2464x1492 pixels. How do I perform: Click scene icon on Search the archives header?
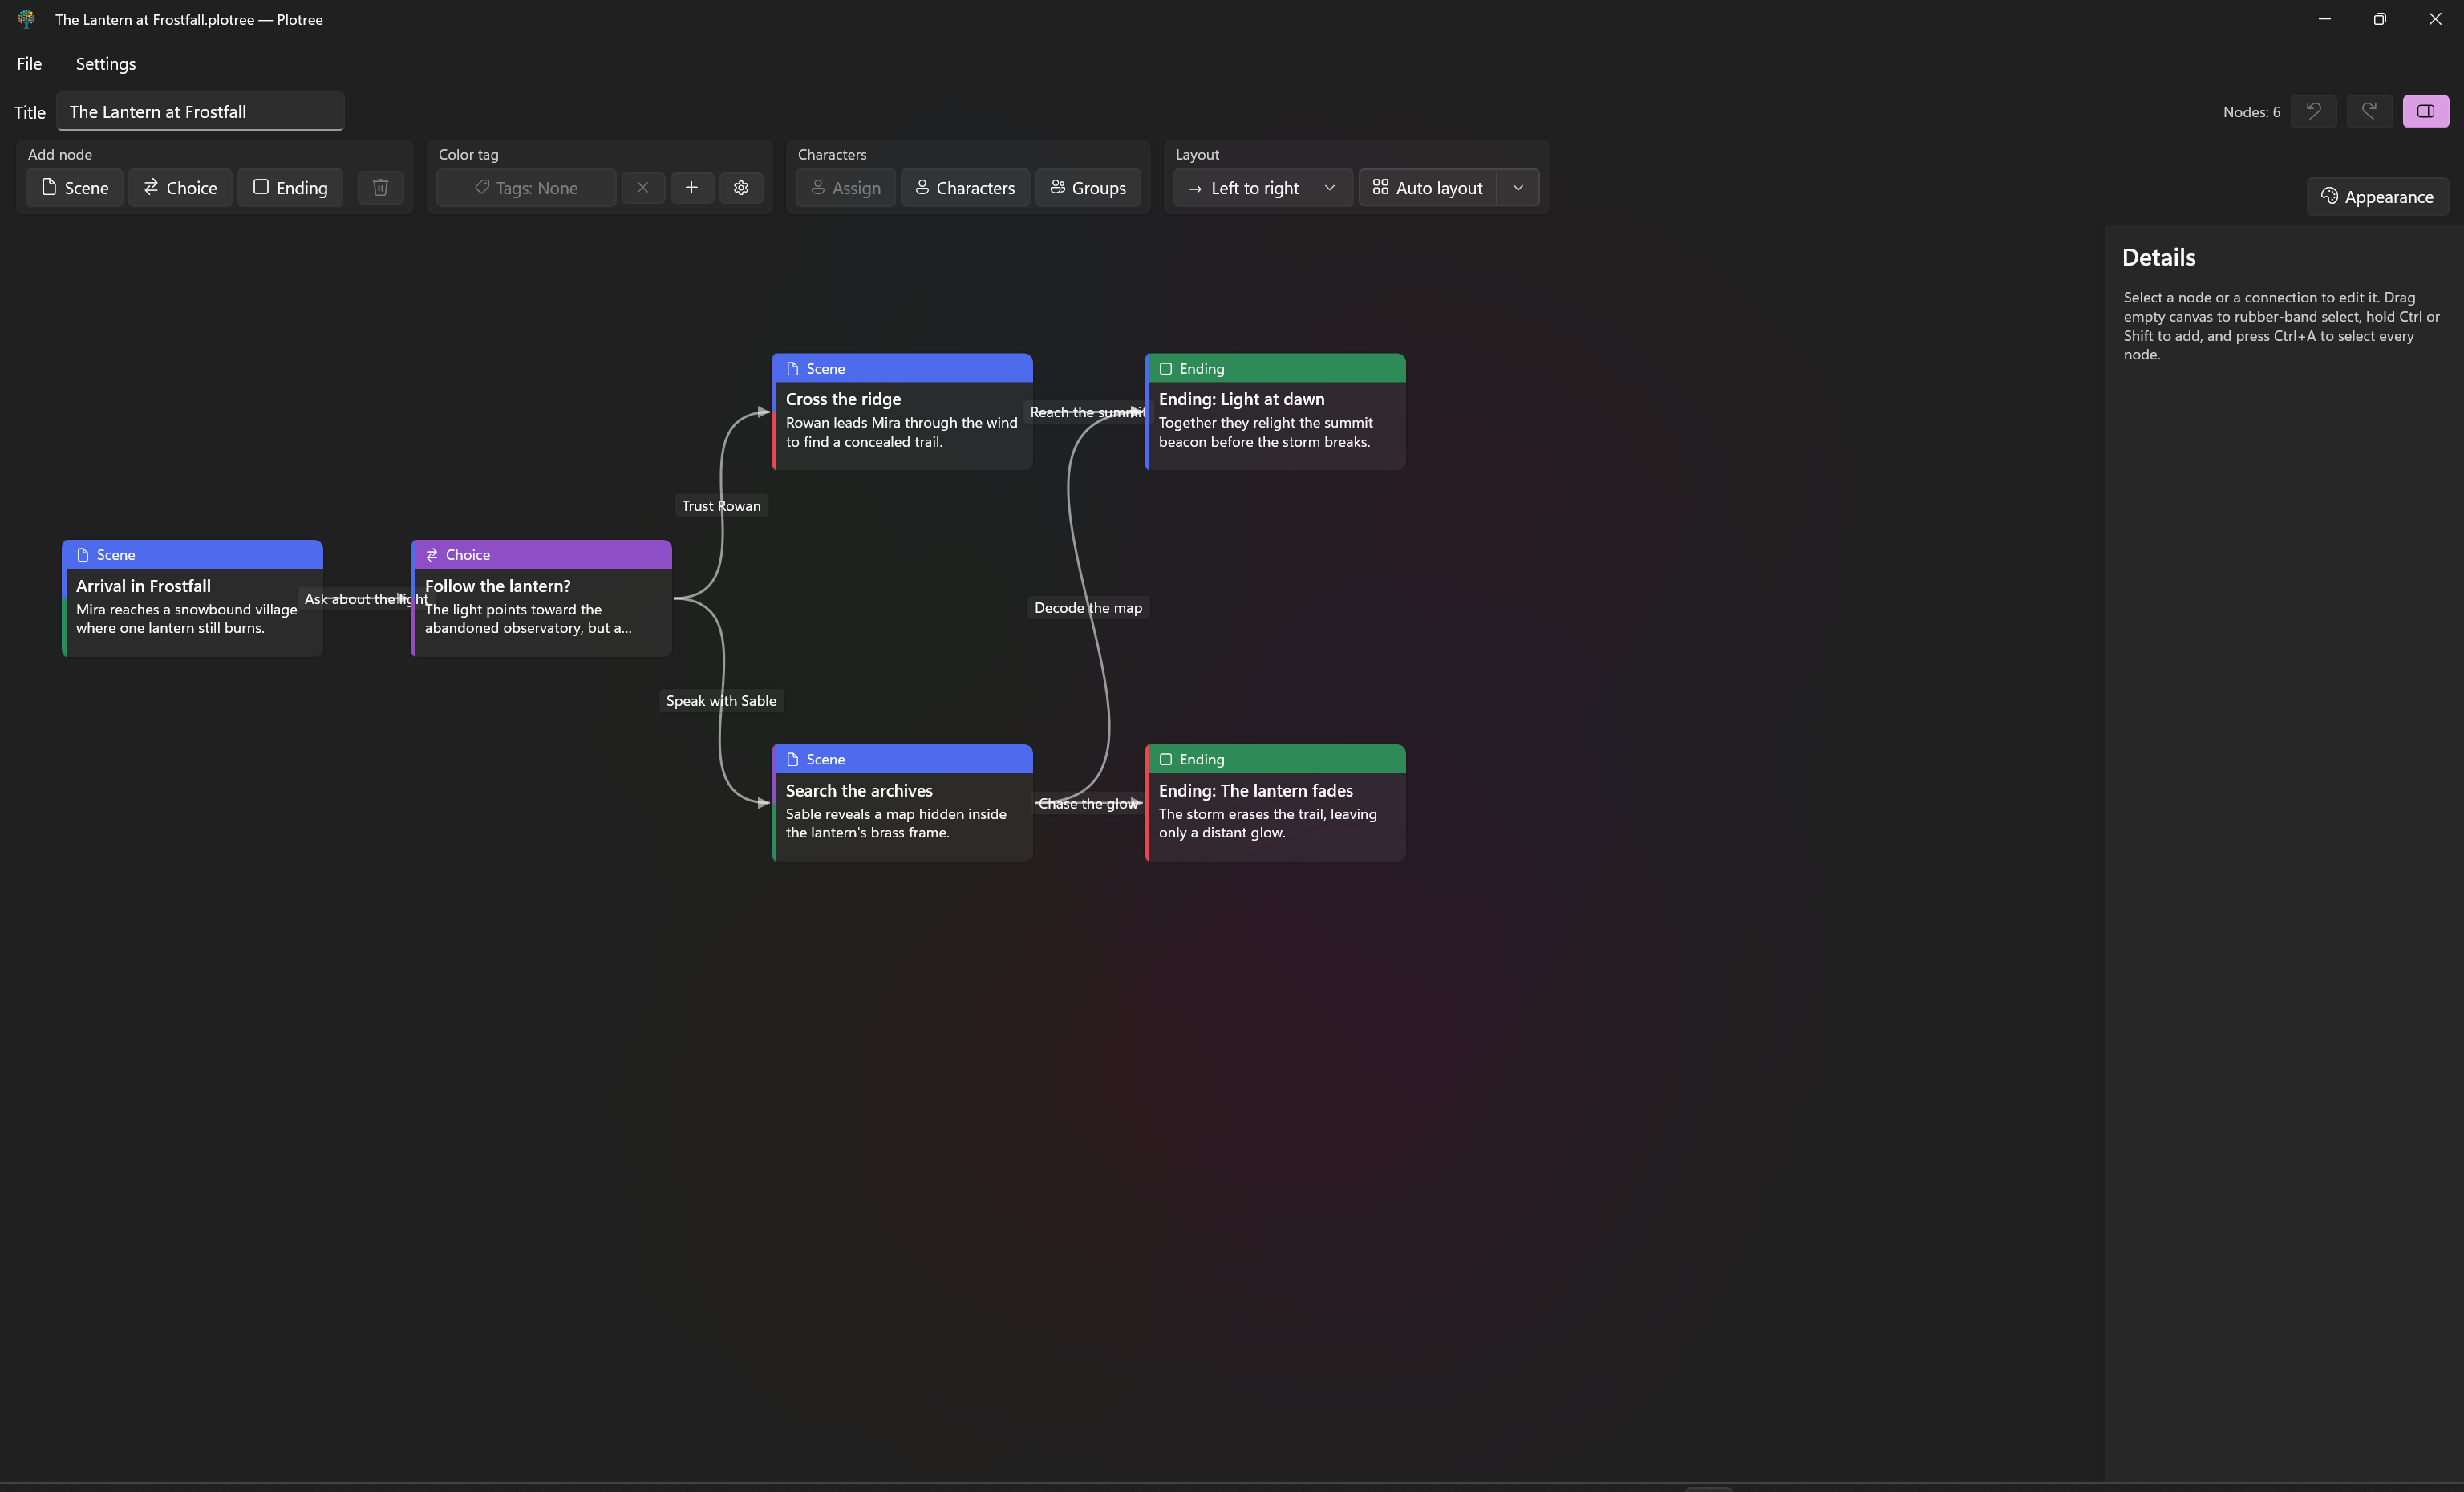(793, 760)
